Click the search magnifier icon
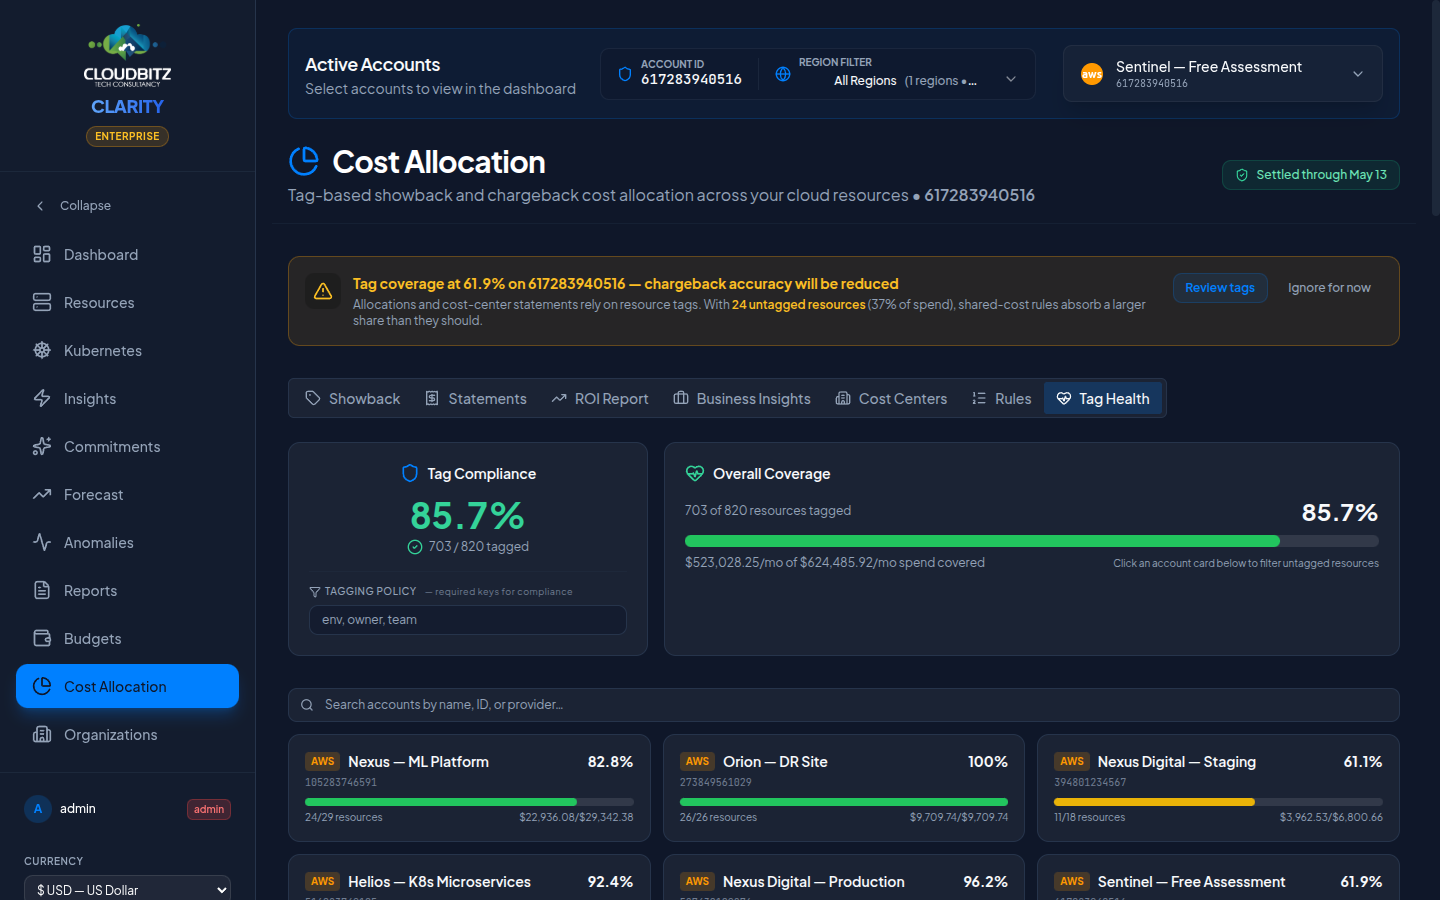The height and width of the screenshot is (900, 1440). [307, 705]
